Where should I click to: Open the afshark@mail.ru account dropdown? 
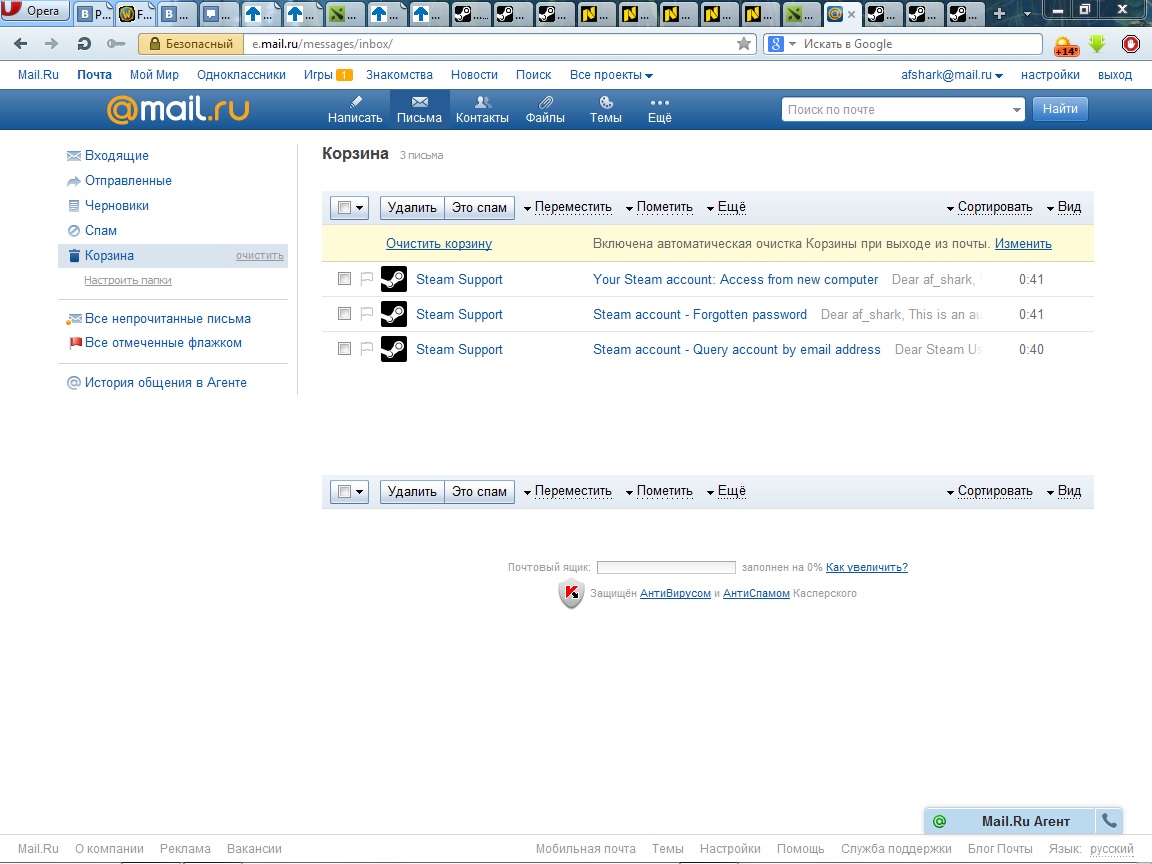pos(951,75)
